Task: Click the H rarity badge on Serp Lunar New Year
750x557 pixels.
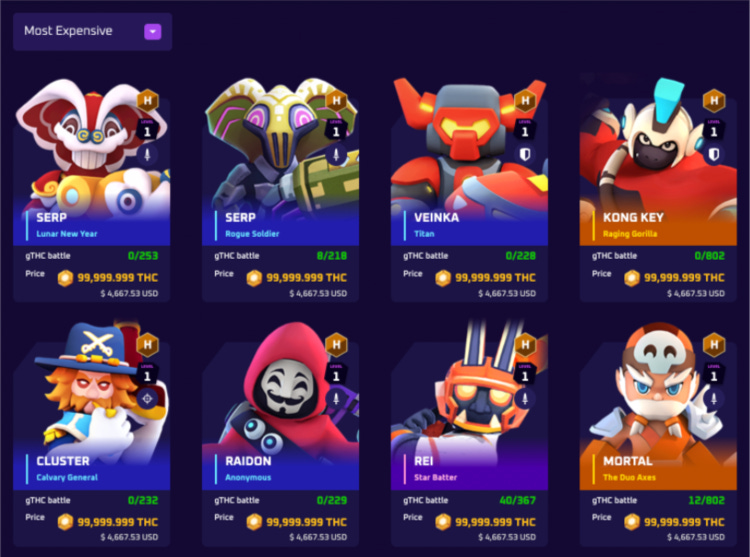Action: (x=147, y=100)
